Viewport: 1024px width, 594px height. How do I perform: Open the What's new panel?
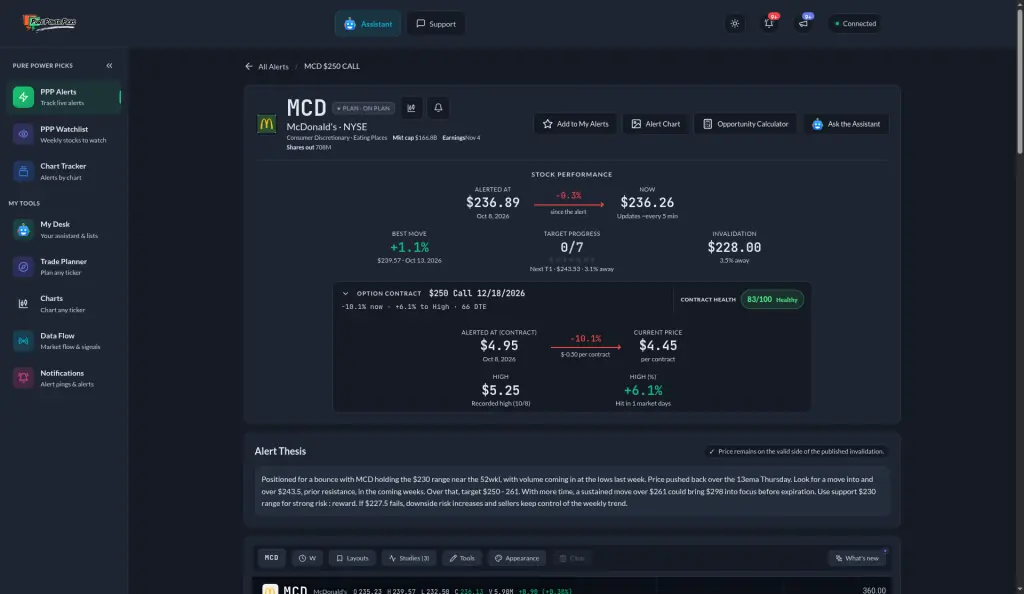click(857, 558)
